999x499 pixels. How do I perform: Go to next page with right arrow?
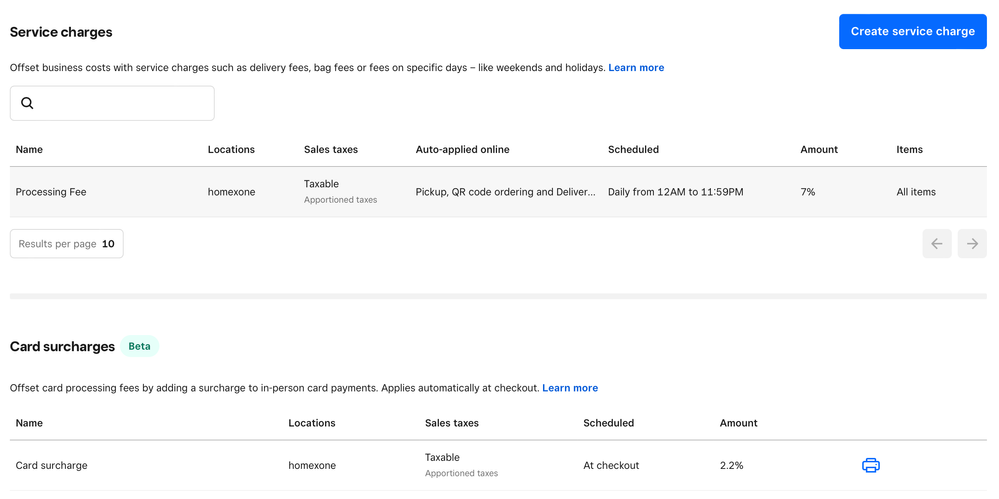tap(972, 244)
